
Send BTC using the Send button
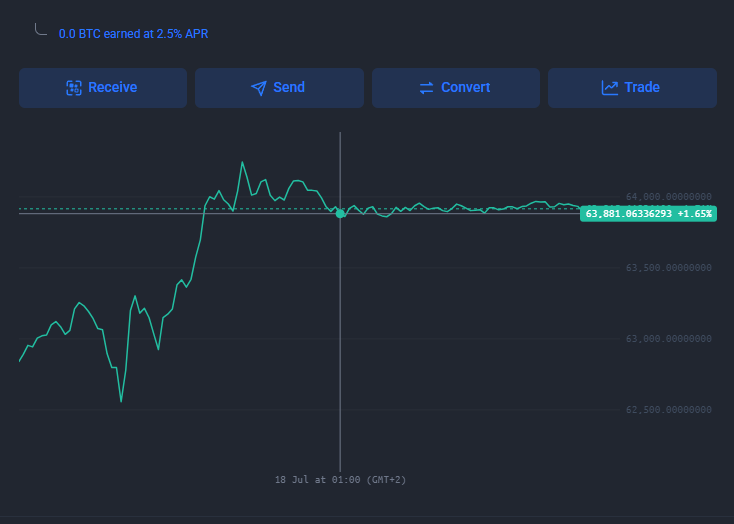click(279, 88)
